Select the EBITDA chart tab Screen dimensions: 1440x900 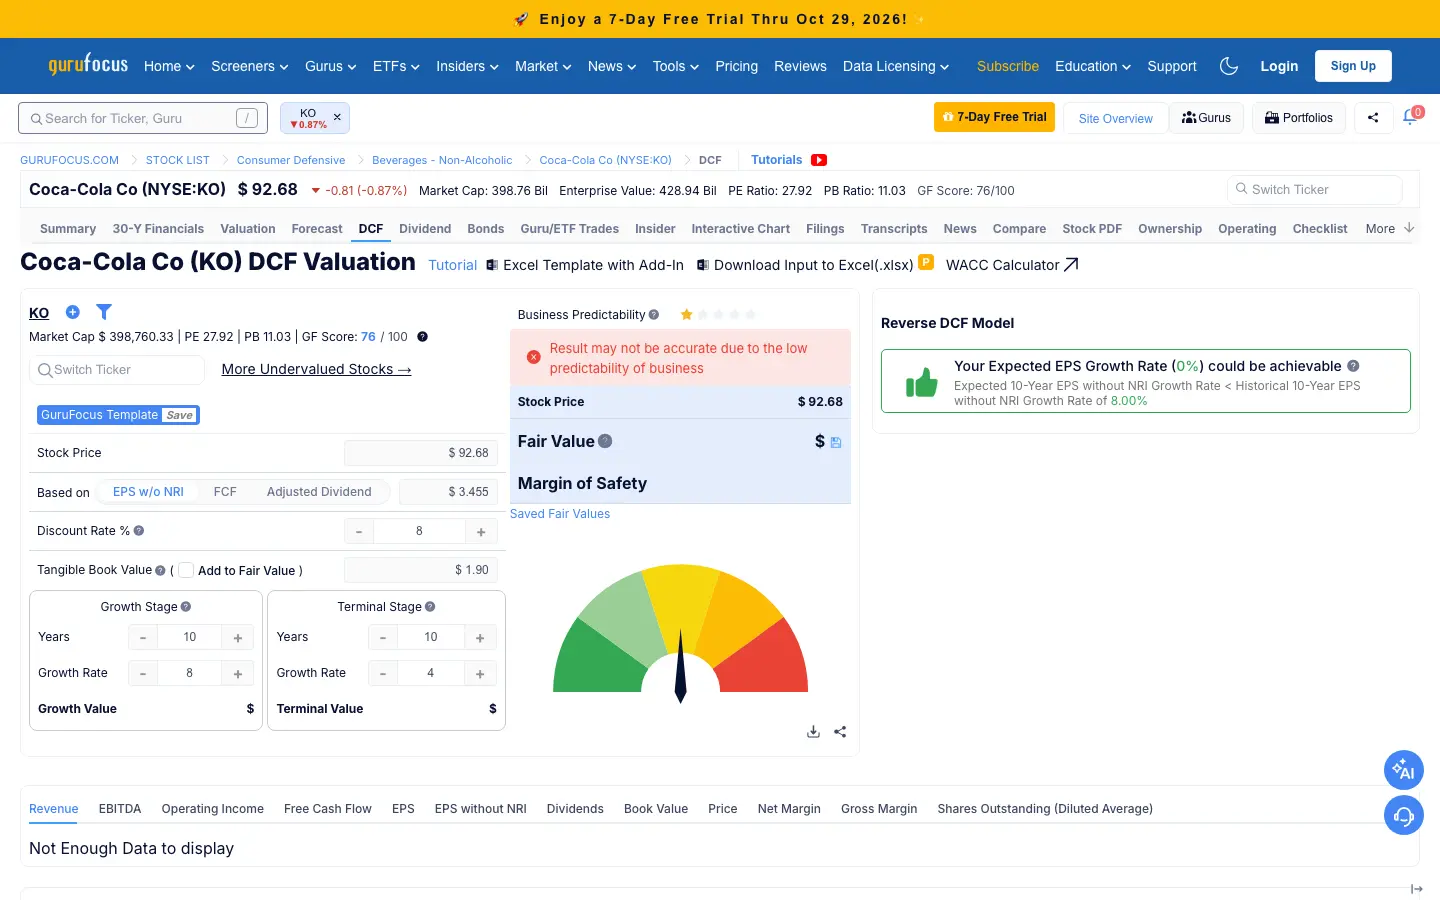click(120, 809)
